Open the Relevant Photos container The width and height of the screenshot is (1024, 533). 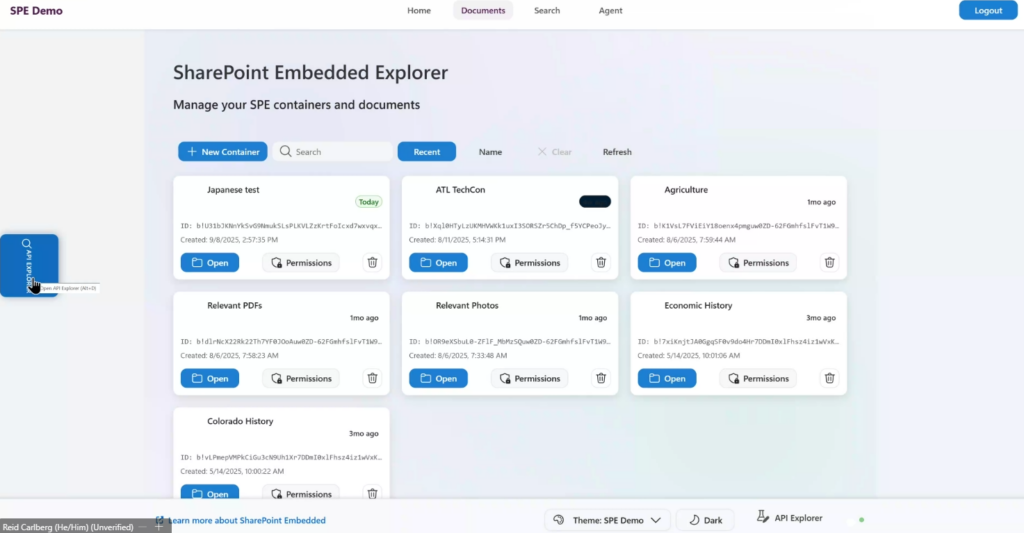click(438, 378)
